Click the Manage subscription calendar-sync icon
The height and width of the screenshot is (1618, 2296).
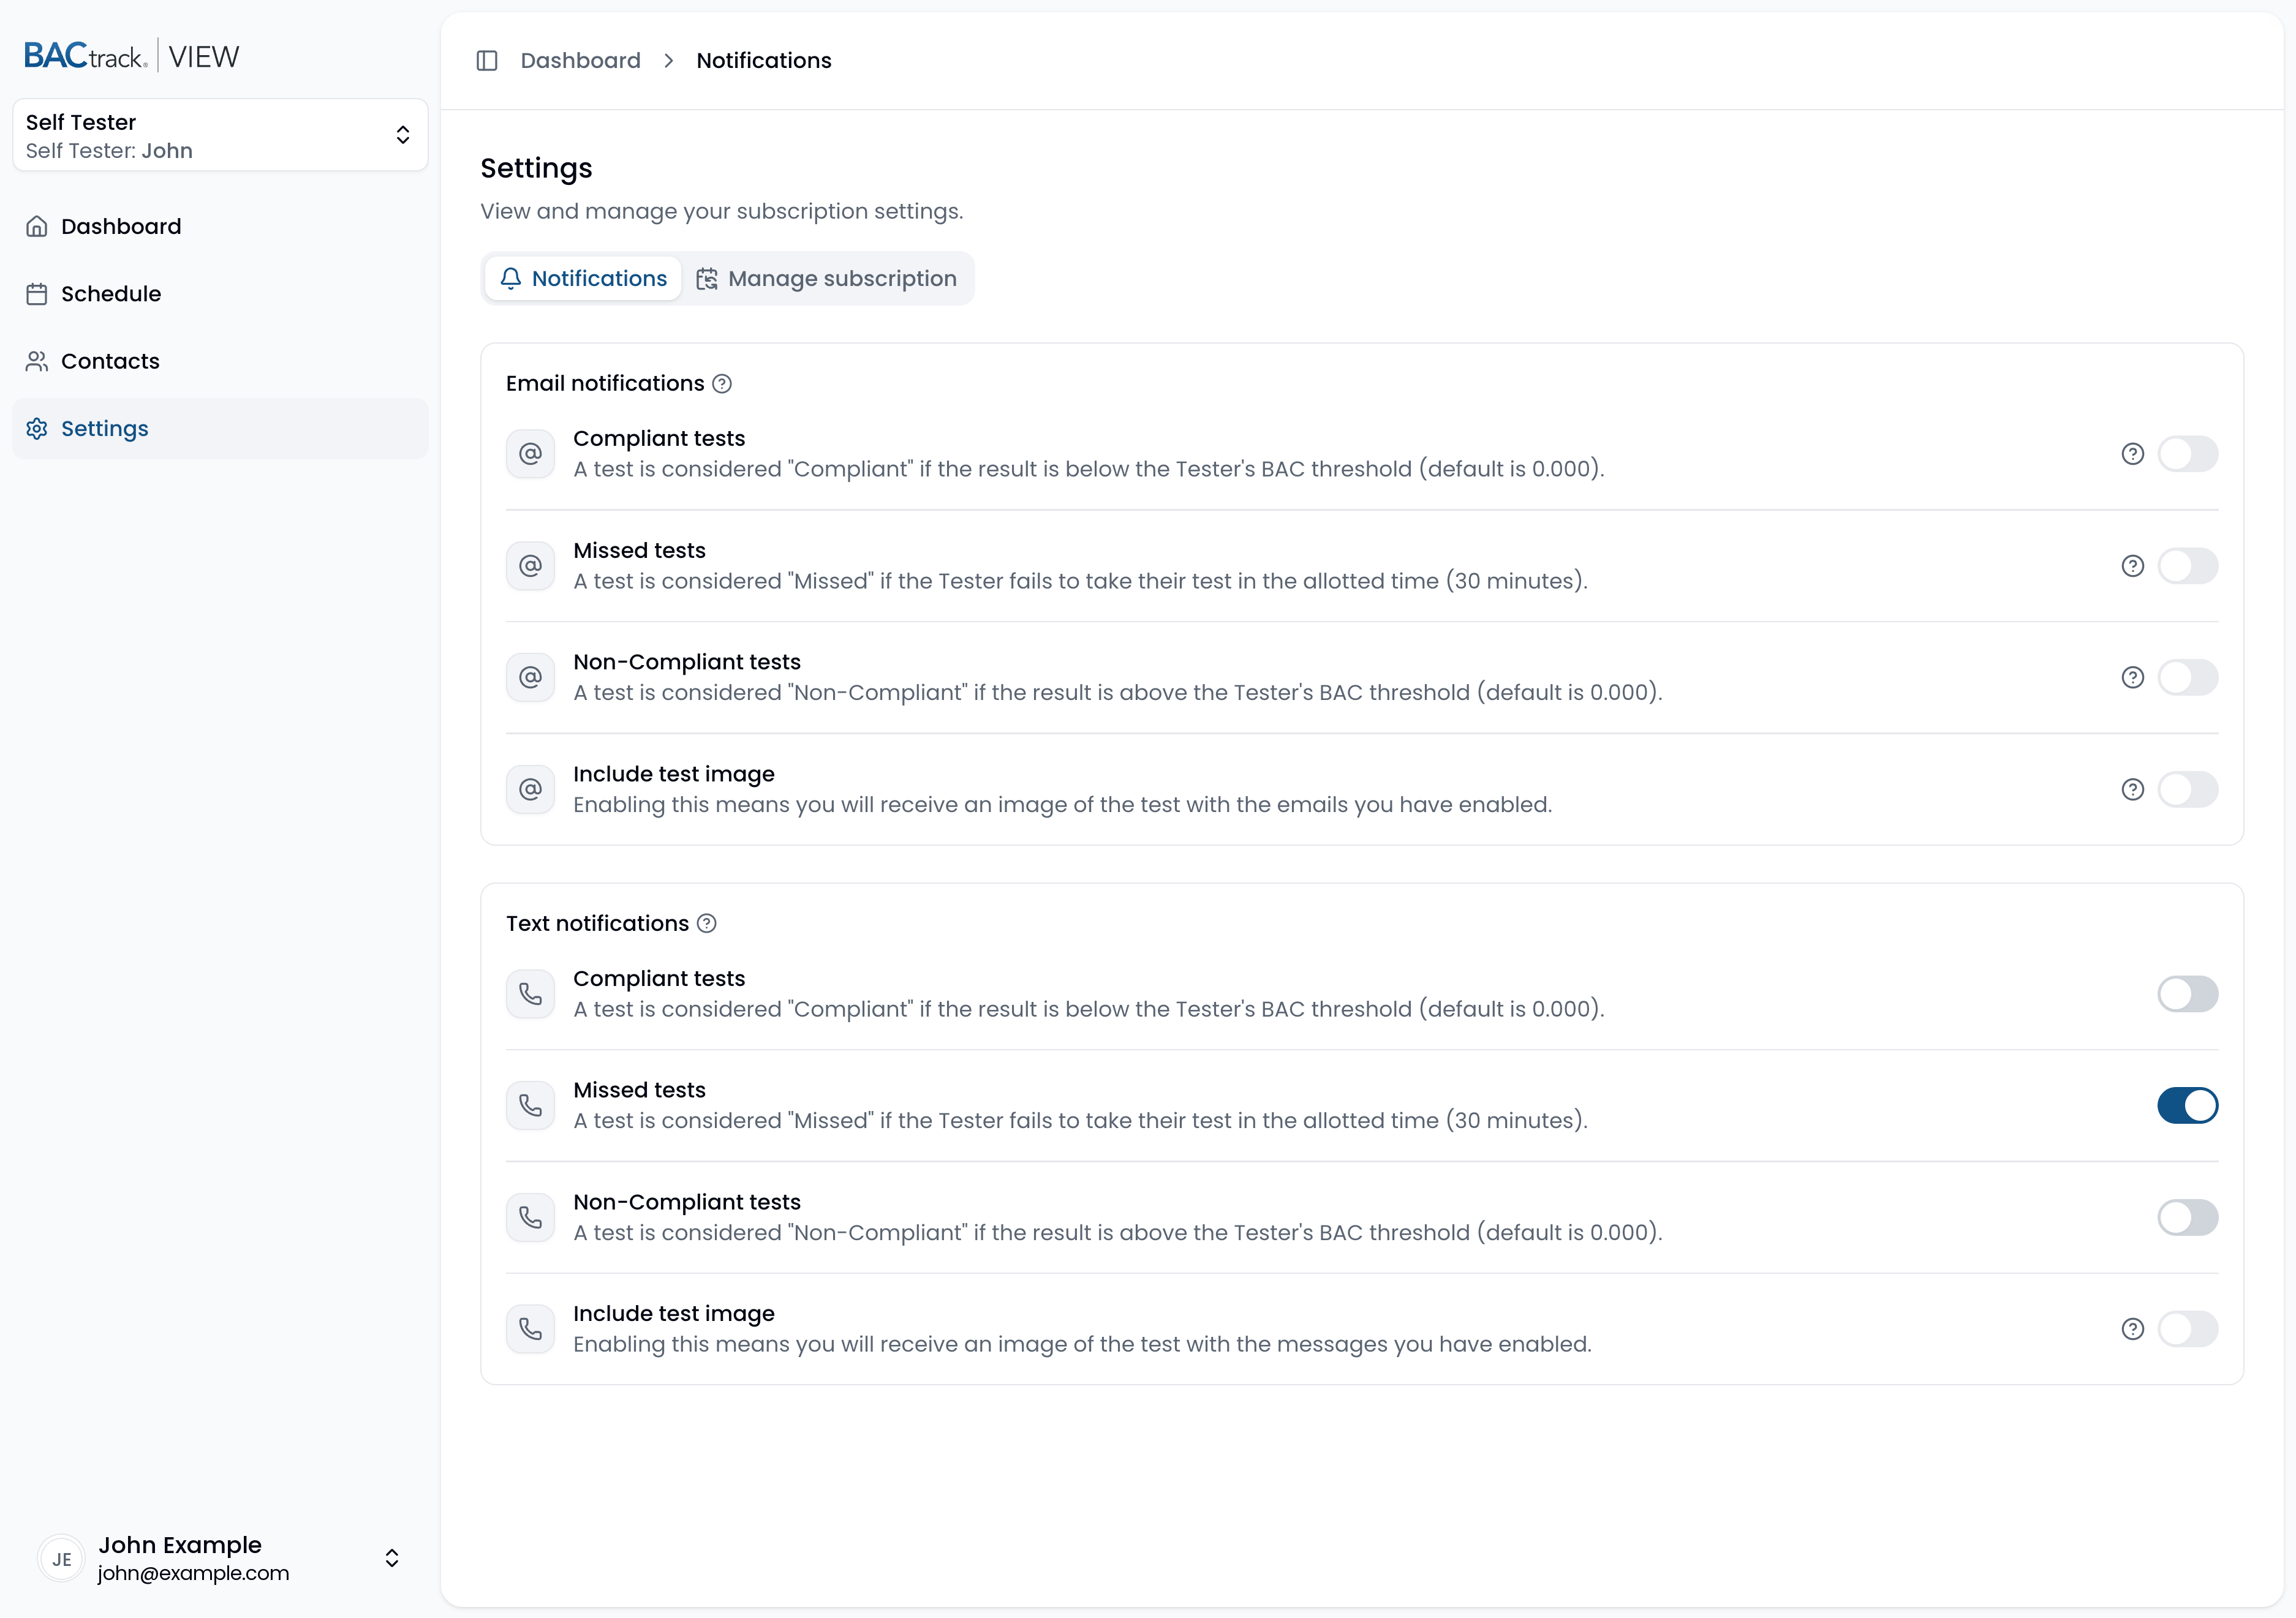(x=707, y=279)
